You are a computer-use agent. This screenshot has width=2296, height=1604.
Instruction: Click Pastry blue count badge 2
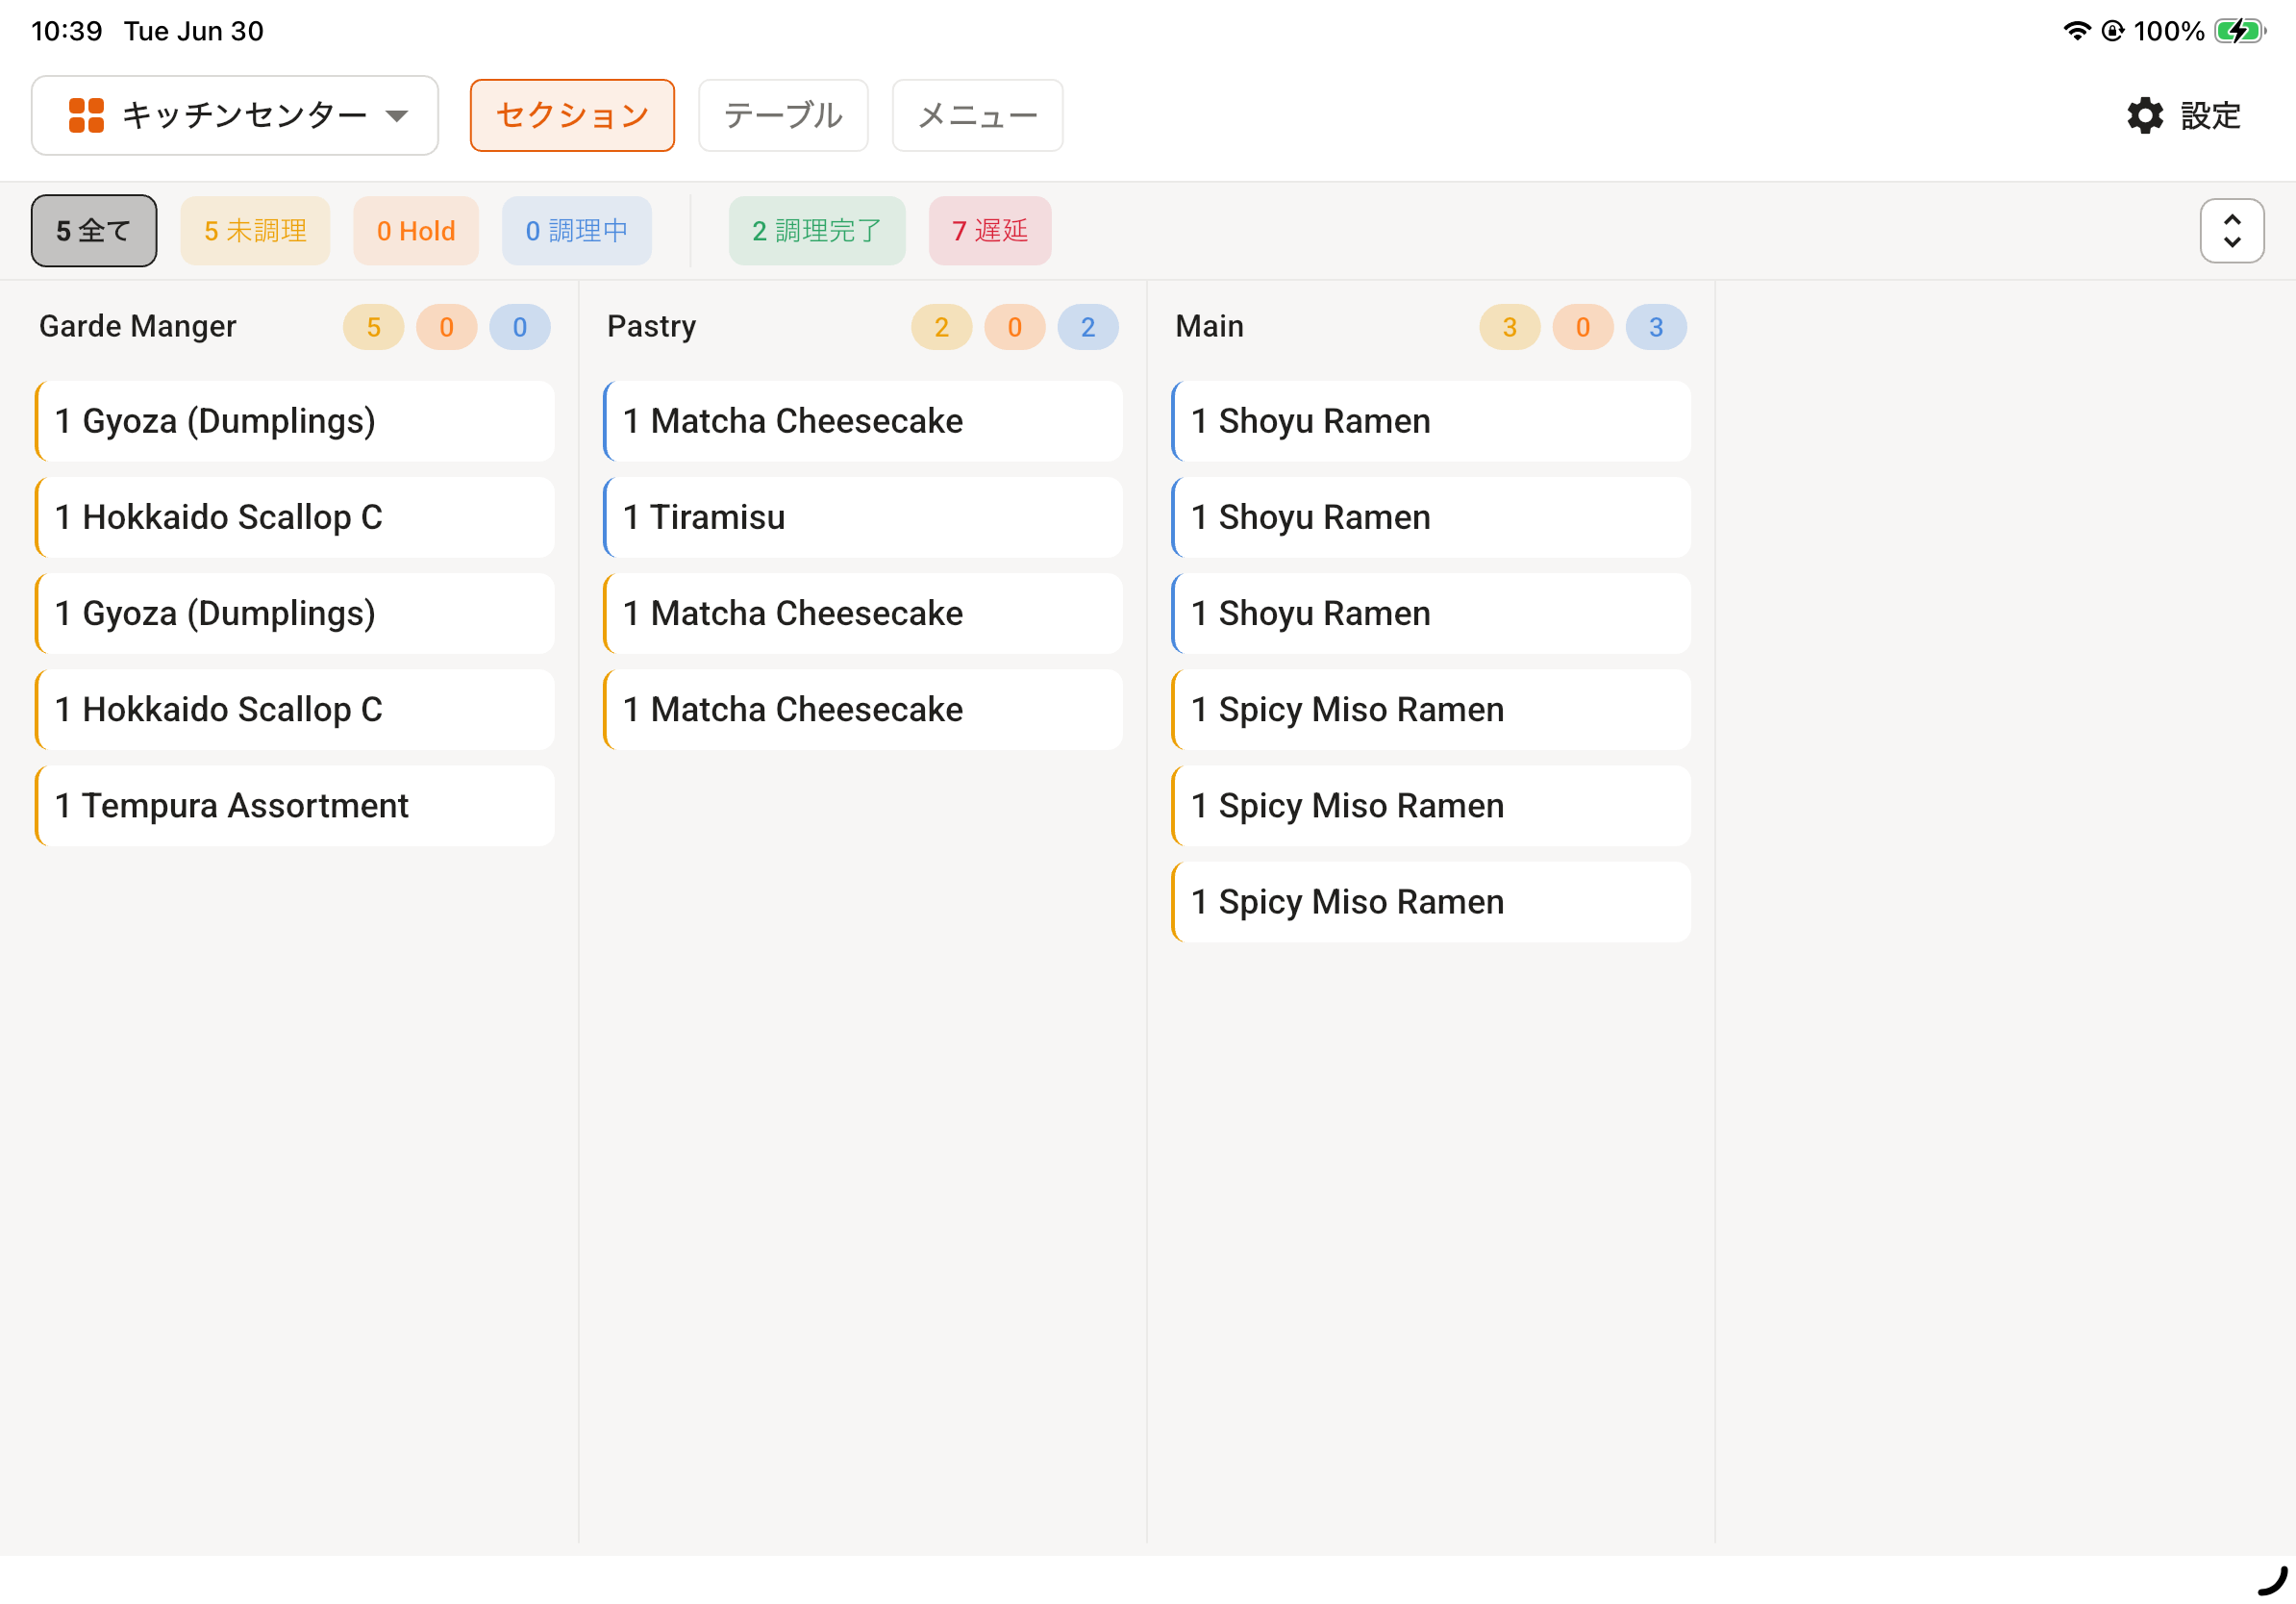pos(1088,327)
